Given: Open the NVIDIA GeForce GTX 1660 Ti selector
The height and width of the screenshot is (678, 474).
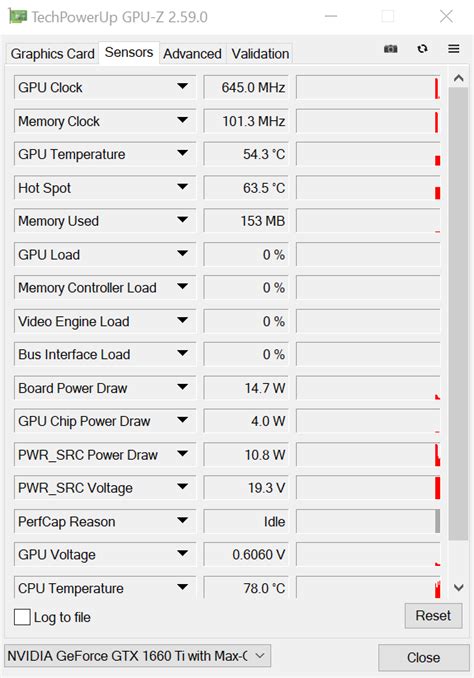Looking at the screenshot, I should click(x=138, y=656).
